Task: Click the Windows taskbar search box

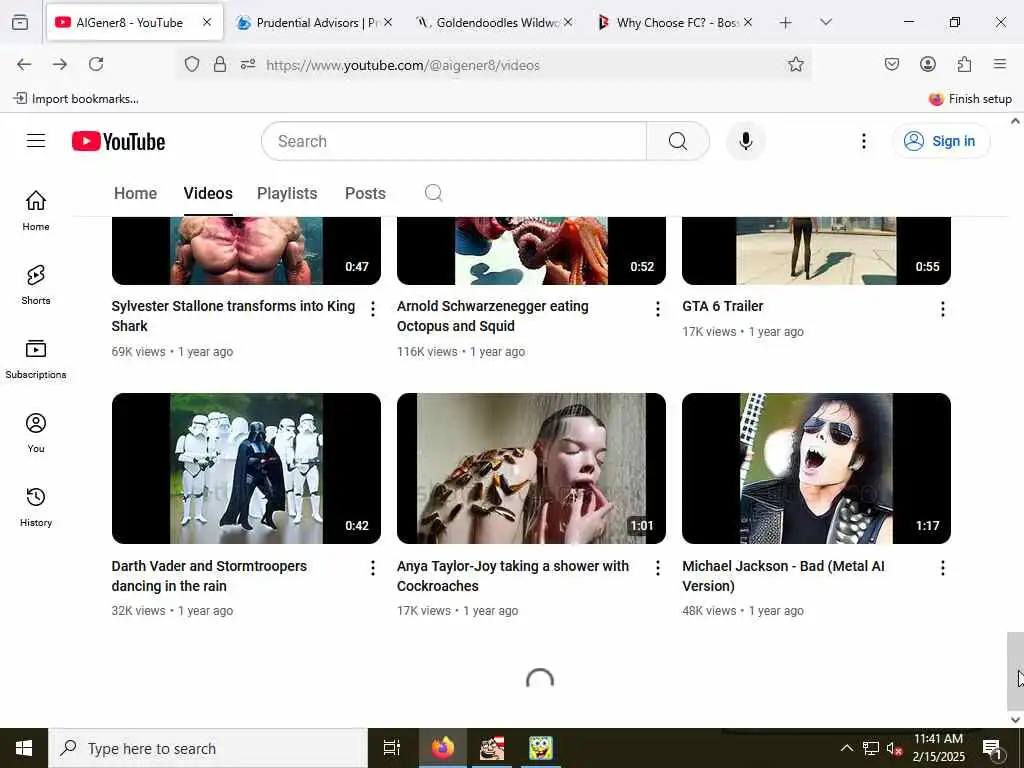Action: 208,748
